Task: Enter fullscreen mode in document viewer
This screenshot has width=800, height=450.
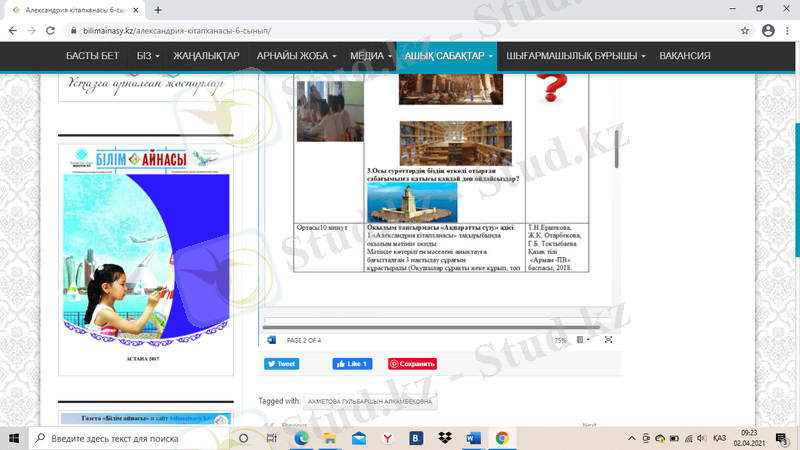Action: click(x=608, y=340)
